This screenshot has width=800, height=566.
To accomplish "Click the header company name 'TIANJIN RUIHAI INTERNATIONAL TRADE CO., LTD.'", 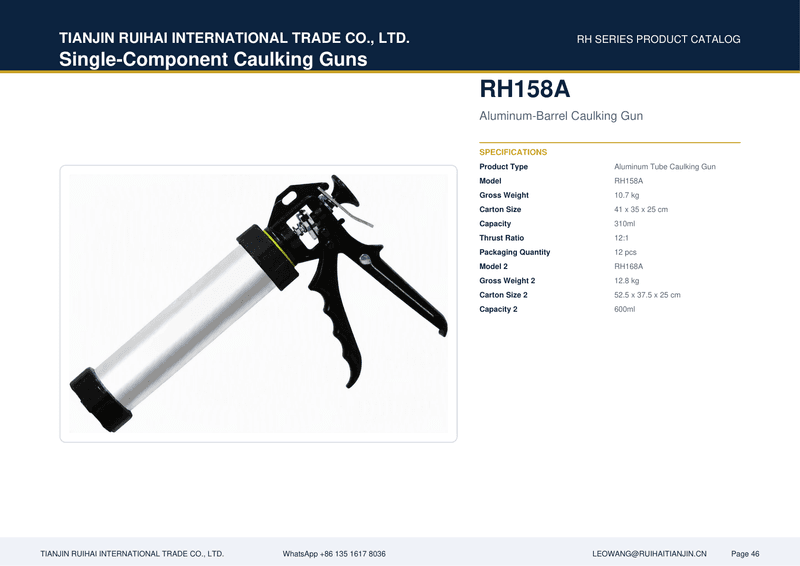I will [x=234, y=38].
